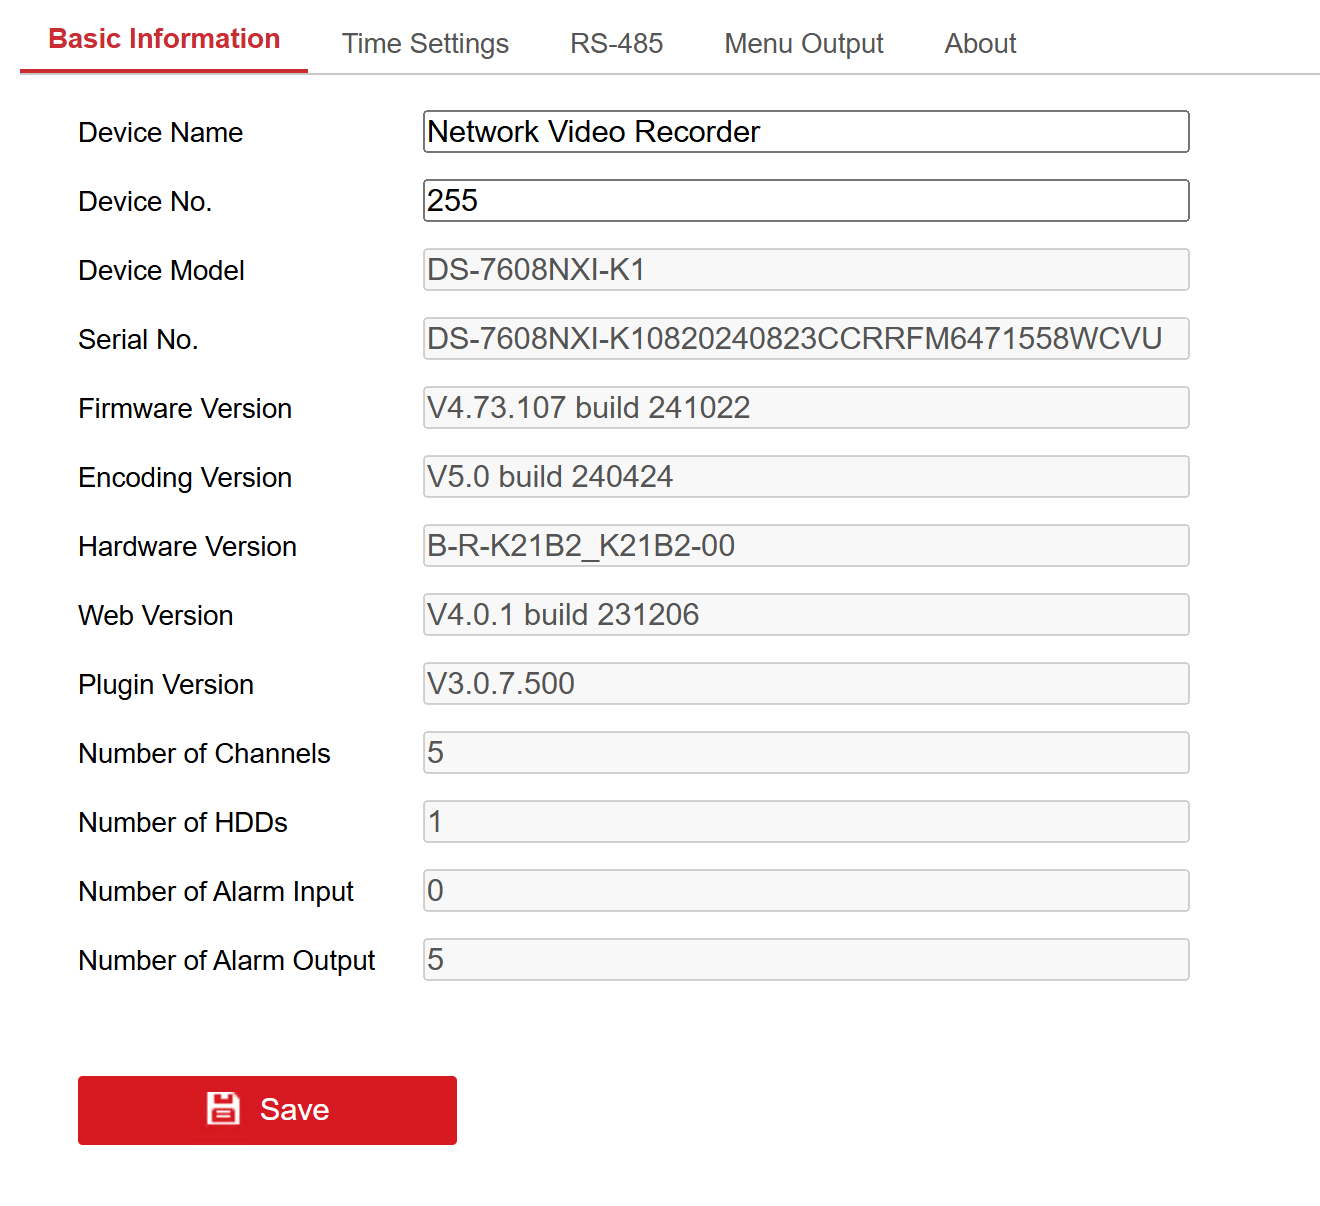Select the Serial No. field
This screenshot has width=1320, height=1206.
coord(805,339)
